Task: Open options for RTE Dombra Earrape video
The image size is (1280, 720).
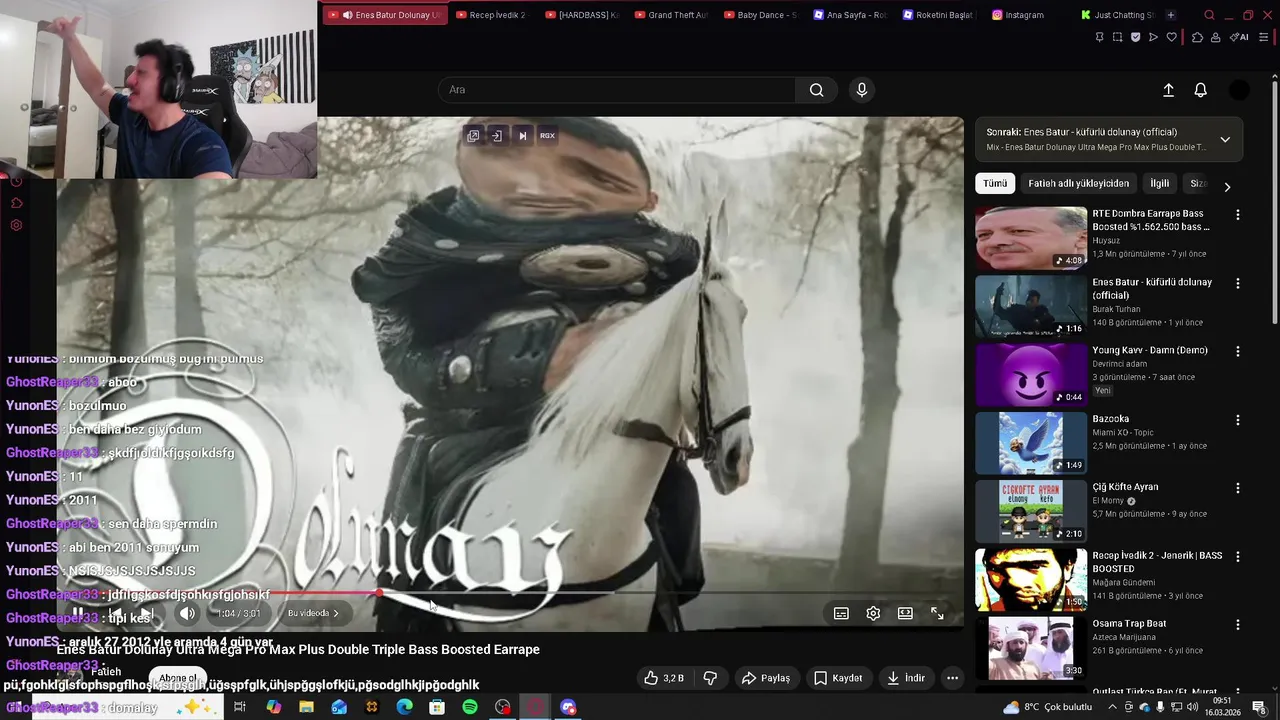Action: click(x=1238, y=215)
